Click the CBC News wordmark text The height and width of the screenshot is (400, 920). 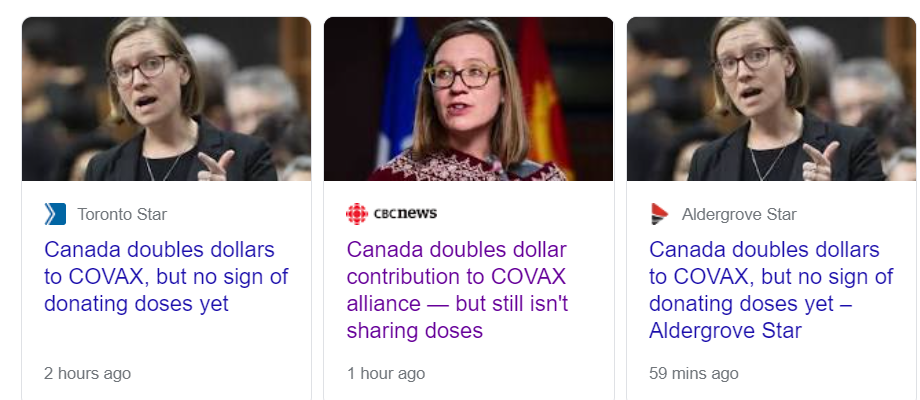coord(405,214)
